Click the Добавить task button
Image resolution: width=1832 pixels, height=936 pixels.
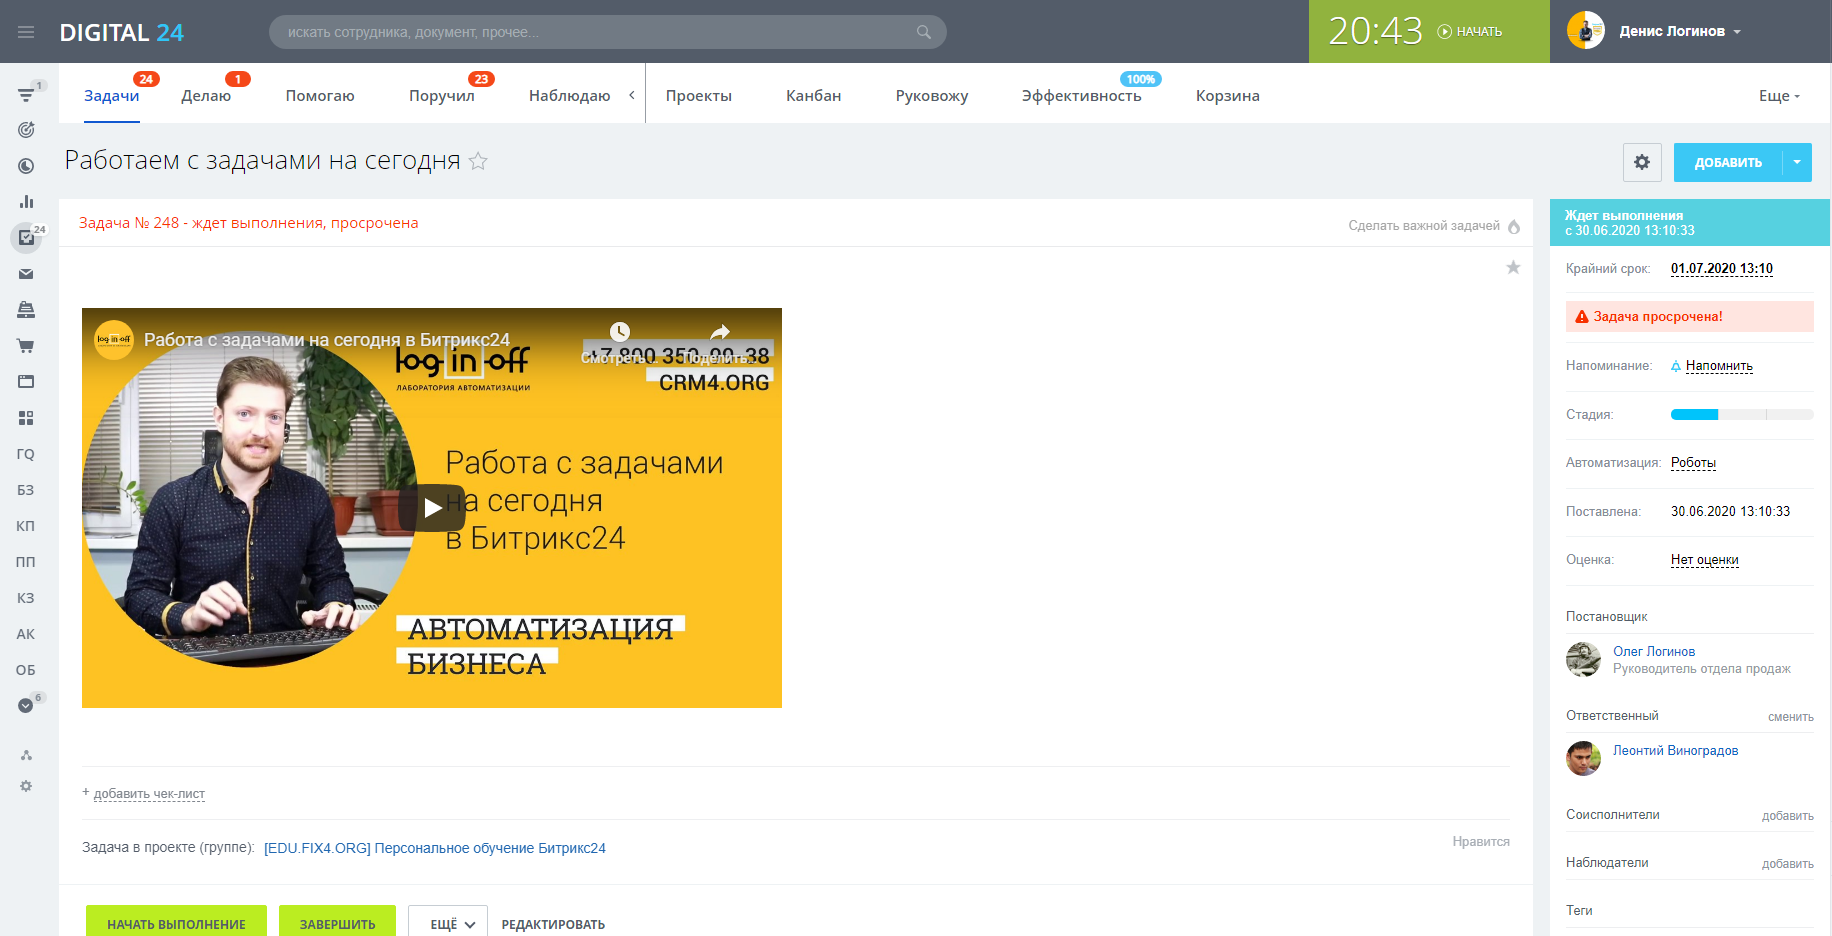coord(1728,162)
